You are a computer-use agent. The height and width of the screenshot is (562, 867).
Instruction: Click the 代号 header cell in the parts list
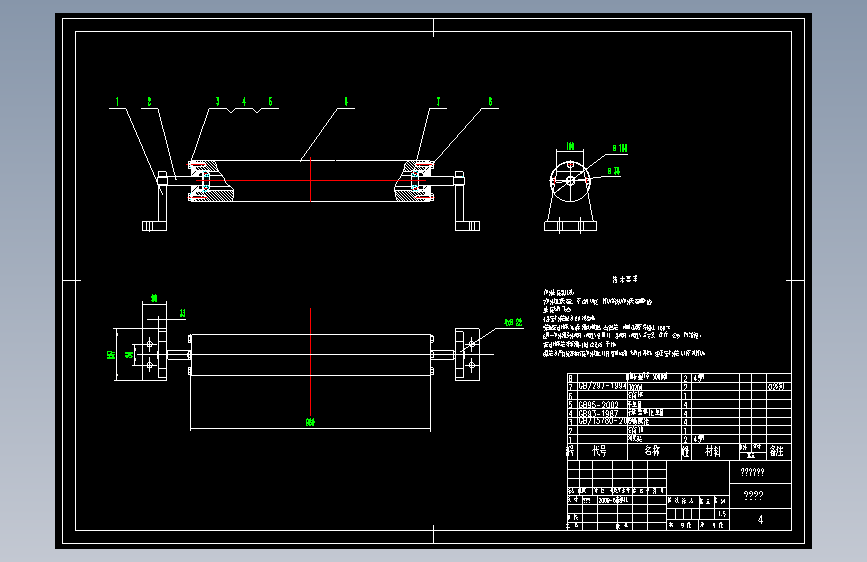[600, 451]
